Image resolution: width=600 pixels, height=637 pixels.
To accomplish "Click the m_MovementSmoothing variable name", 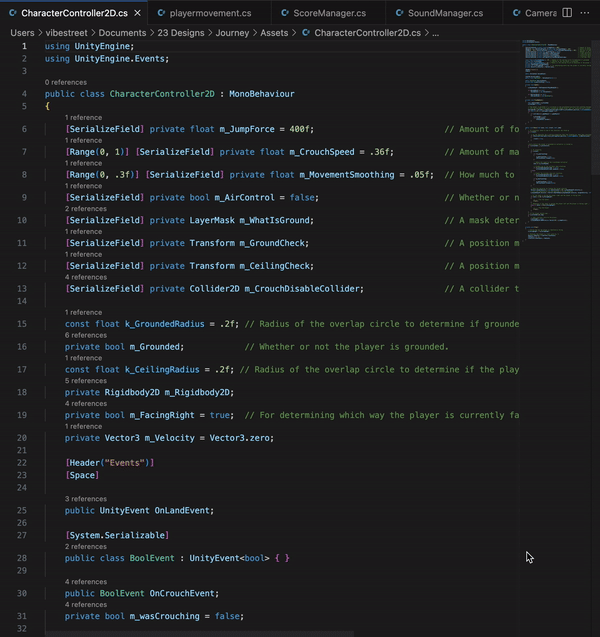I will pyautogui.click(x=347, y=175).
